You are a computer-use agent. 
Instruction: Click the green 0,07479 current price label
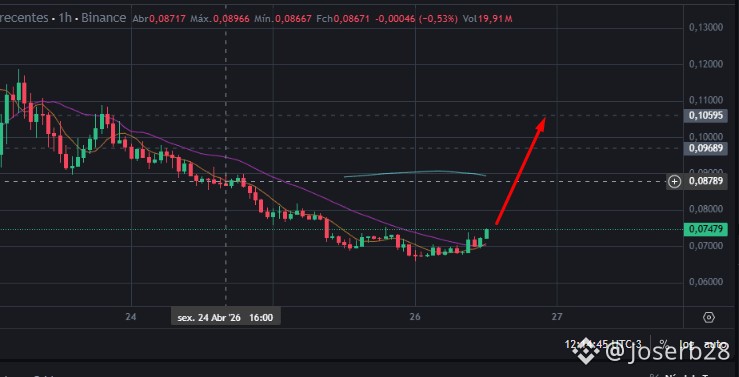706,229
